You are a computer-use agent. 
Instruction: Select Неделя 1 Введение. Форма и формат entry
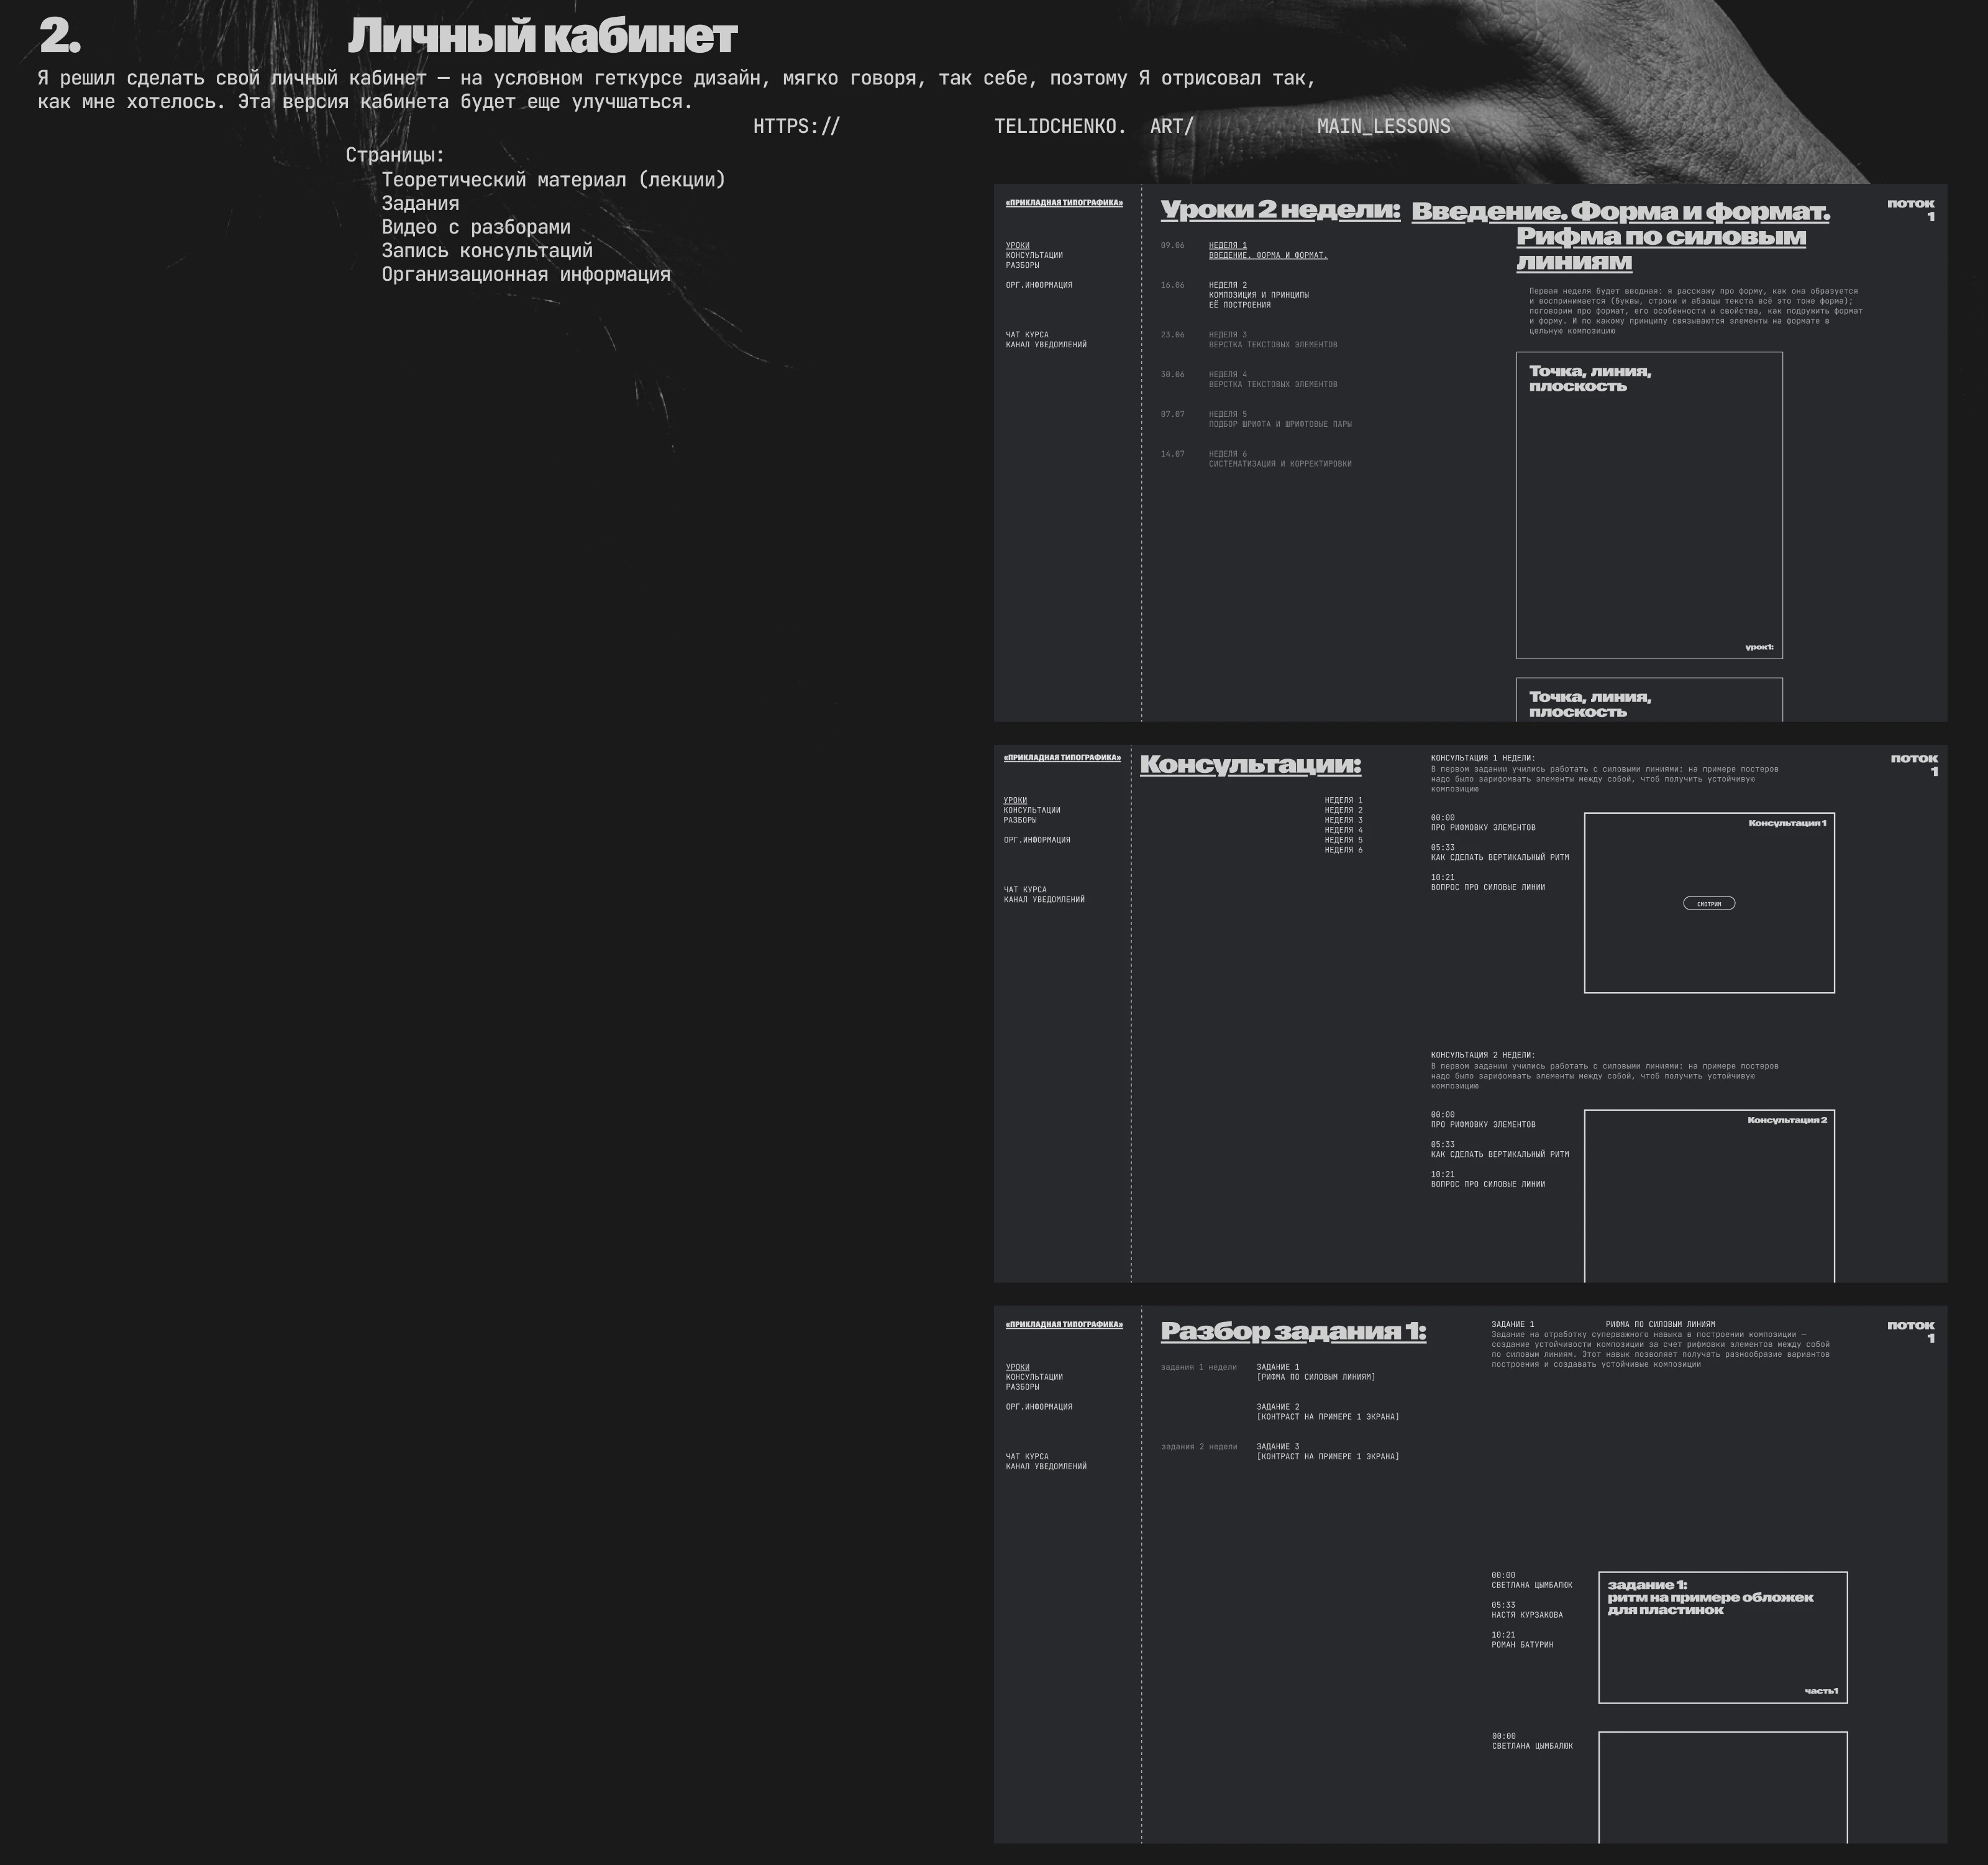point(1267,250)
